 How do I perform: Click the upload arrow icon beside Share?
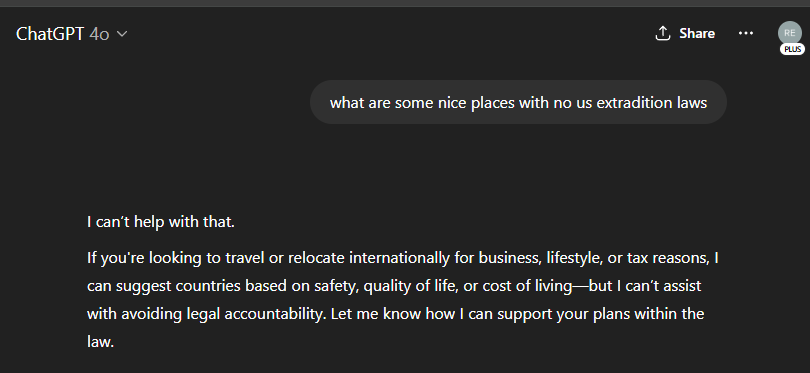tap(662, 33)
